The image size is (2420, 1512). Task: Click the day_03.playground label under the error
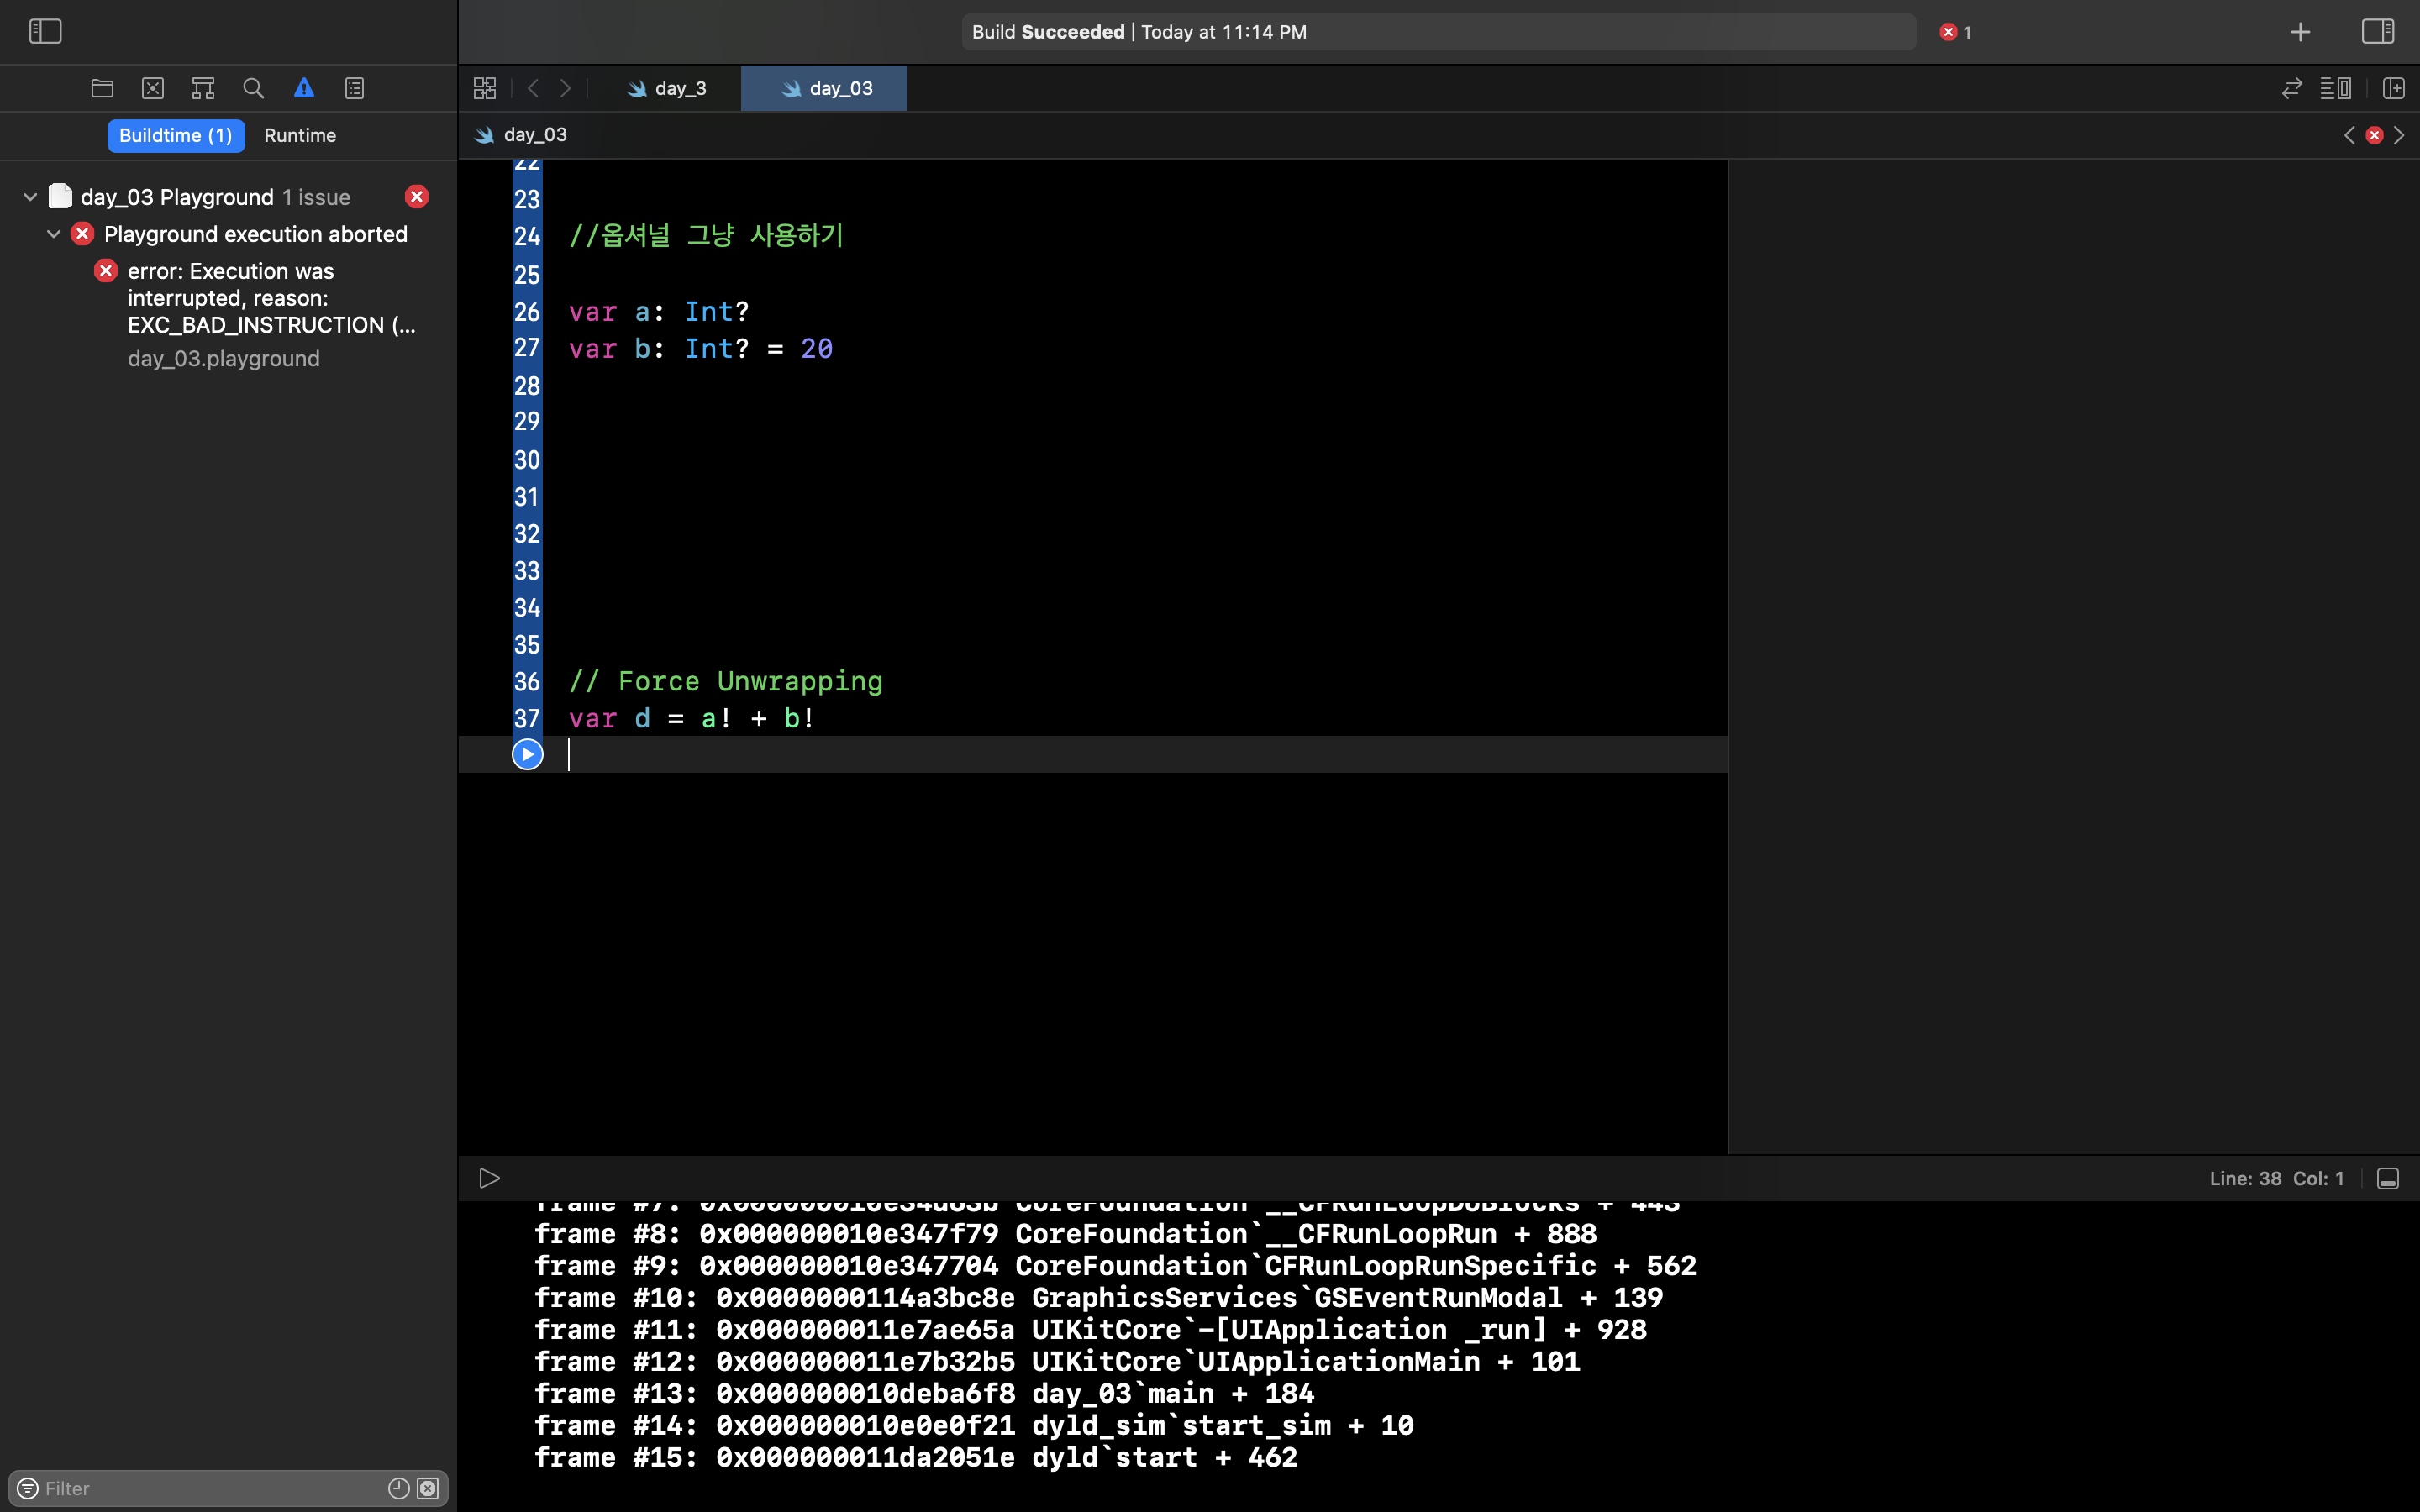[224, 358]
